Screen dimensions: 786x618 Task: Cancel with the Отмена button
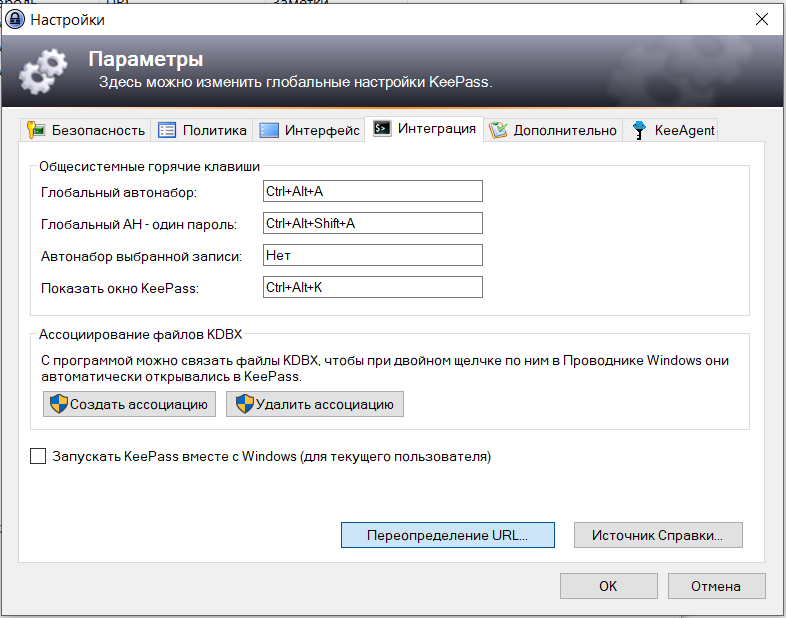pyautogui.click(x=716, y=586)
